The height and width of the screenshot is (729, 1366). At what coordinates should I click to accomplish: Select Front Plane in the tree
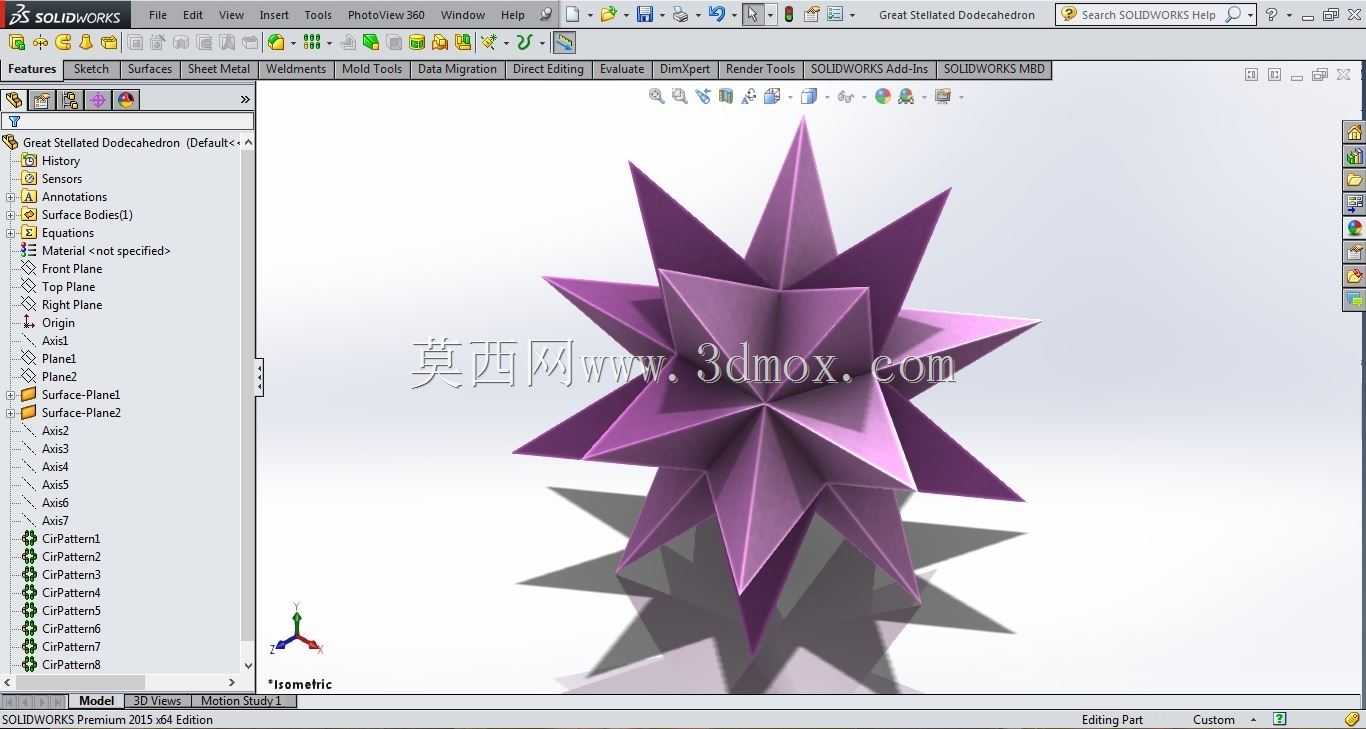pyautogui.click(x=72, y=269)
